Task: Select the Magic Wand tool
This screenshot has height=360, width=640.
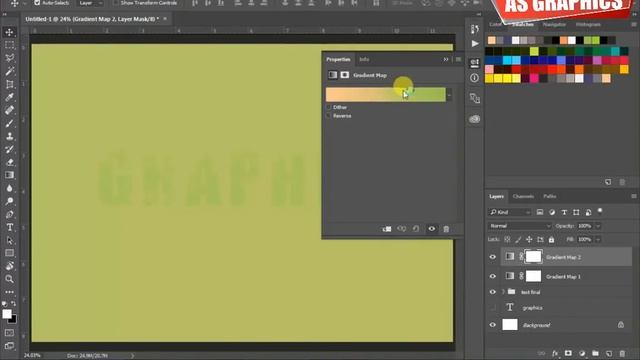Action: point(9,71)
